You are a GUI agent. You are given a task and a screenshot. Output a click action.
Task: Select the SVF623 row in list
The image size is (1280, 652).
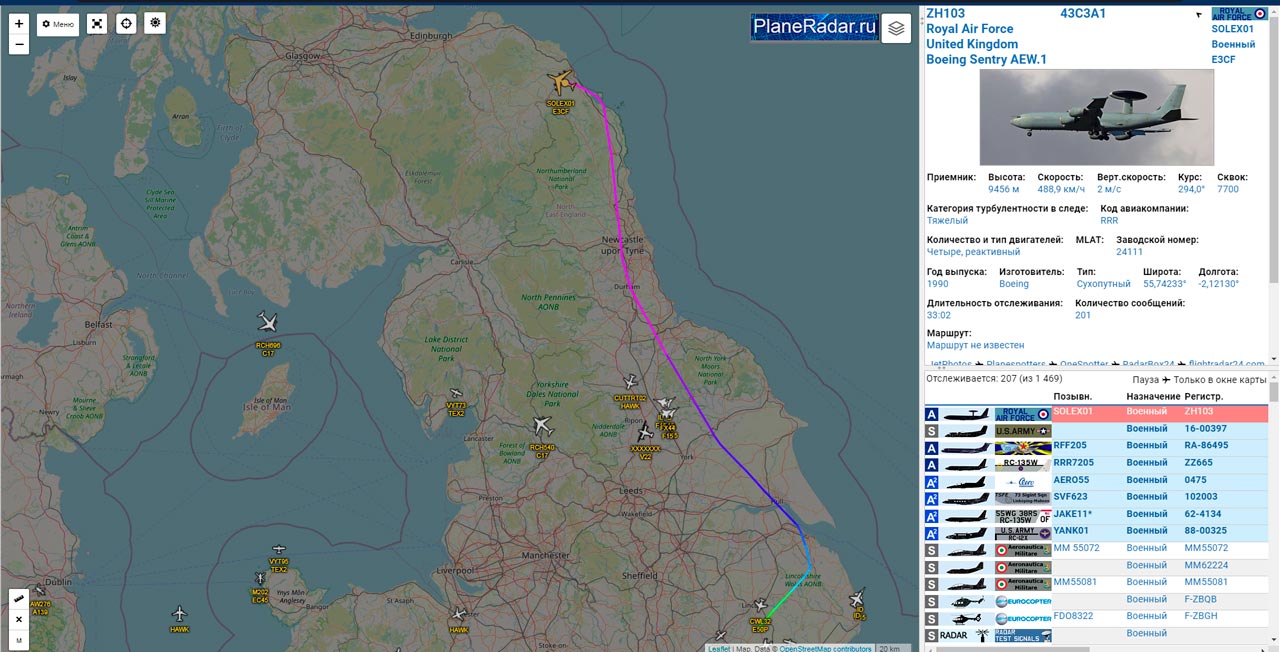point(1096,498)
